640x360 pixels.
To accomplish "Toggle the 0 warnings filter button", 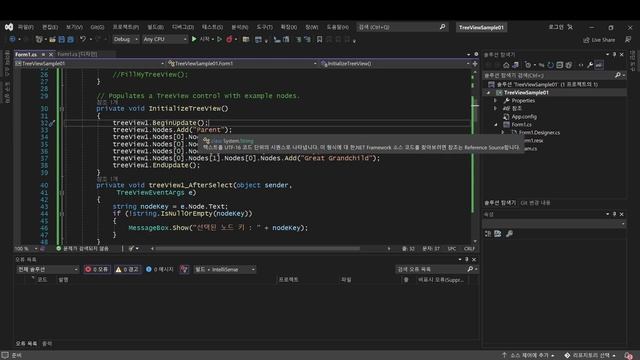I will (x=127, y=269).
